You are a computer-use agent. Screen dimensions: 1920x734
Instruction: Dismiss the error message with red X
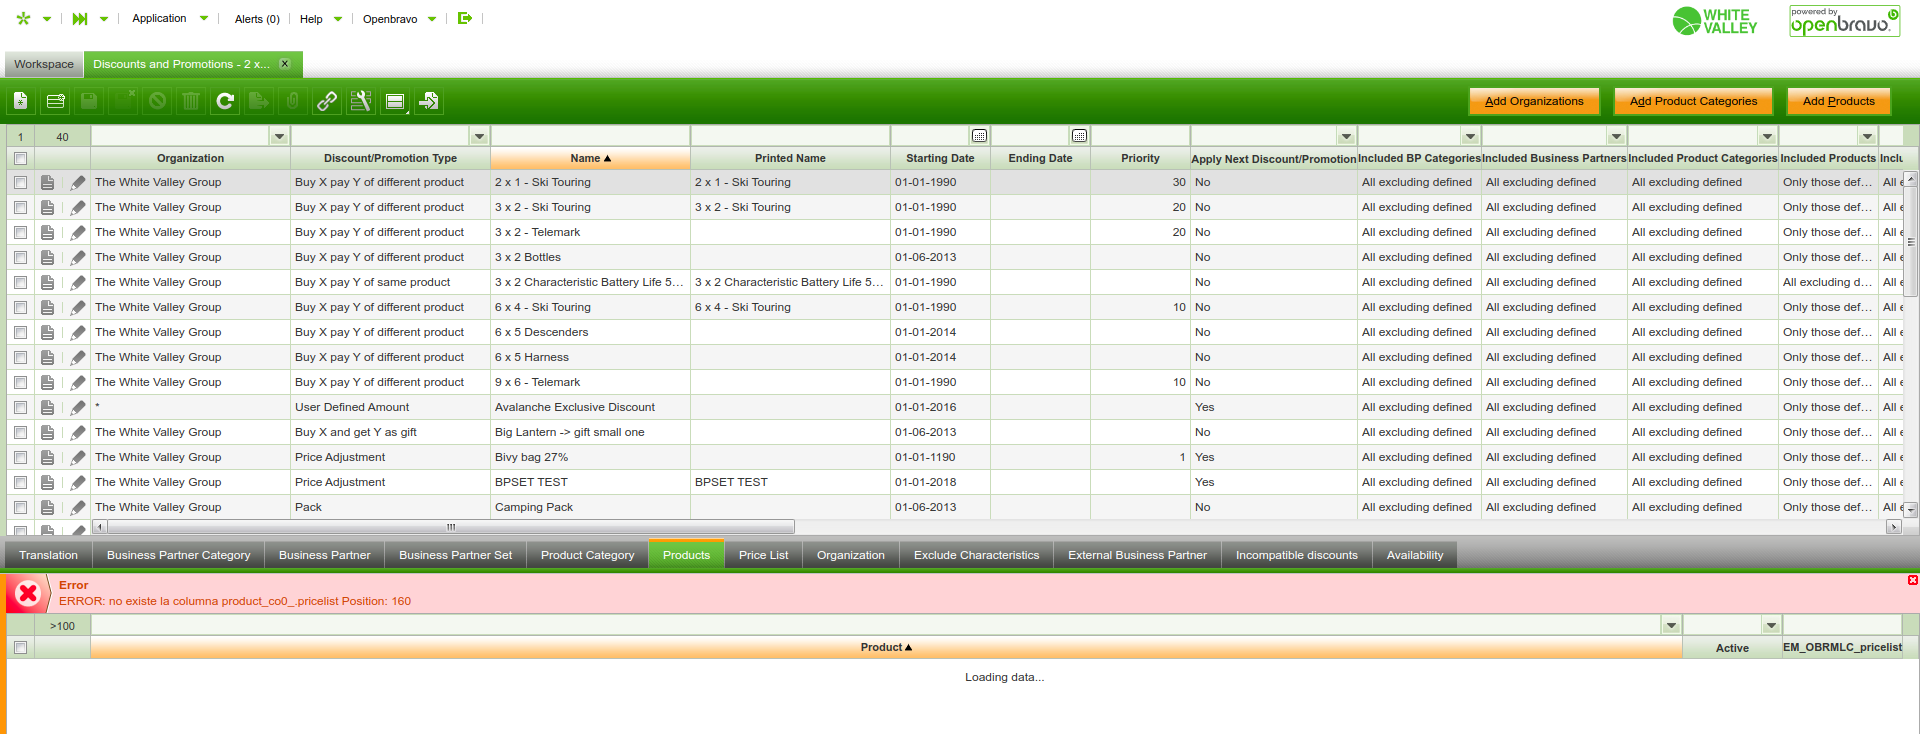click(x=1912, y=580)
